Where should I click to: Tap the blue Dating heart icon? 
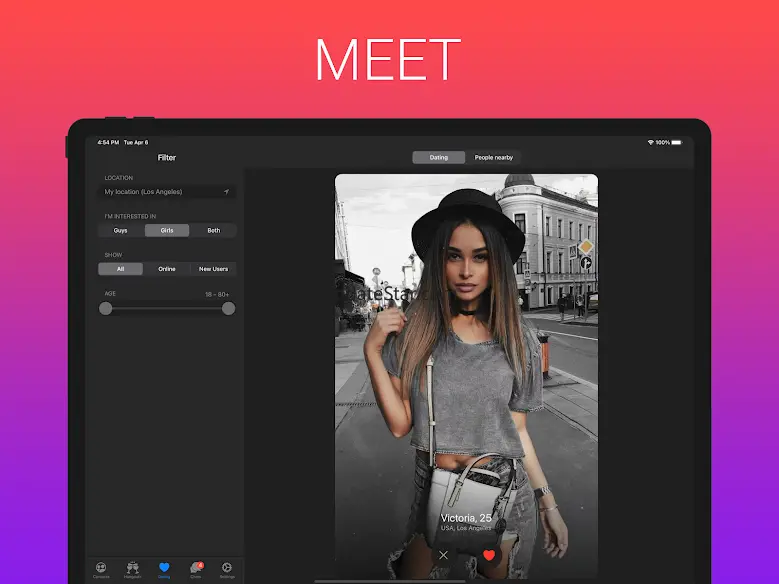point(164,568)
